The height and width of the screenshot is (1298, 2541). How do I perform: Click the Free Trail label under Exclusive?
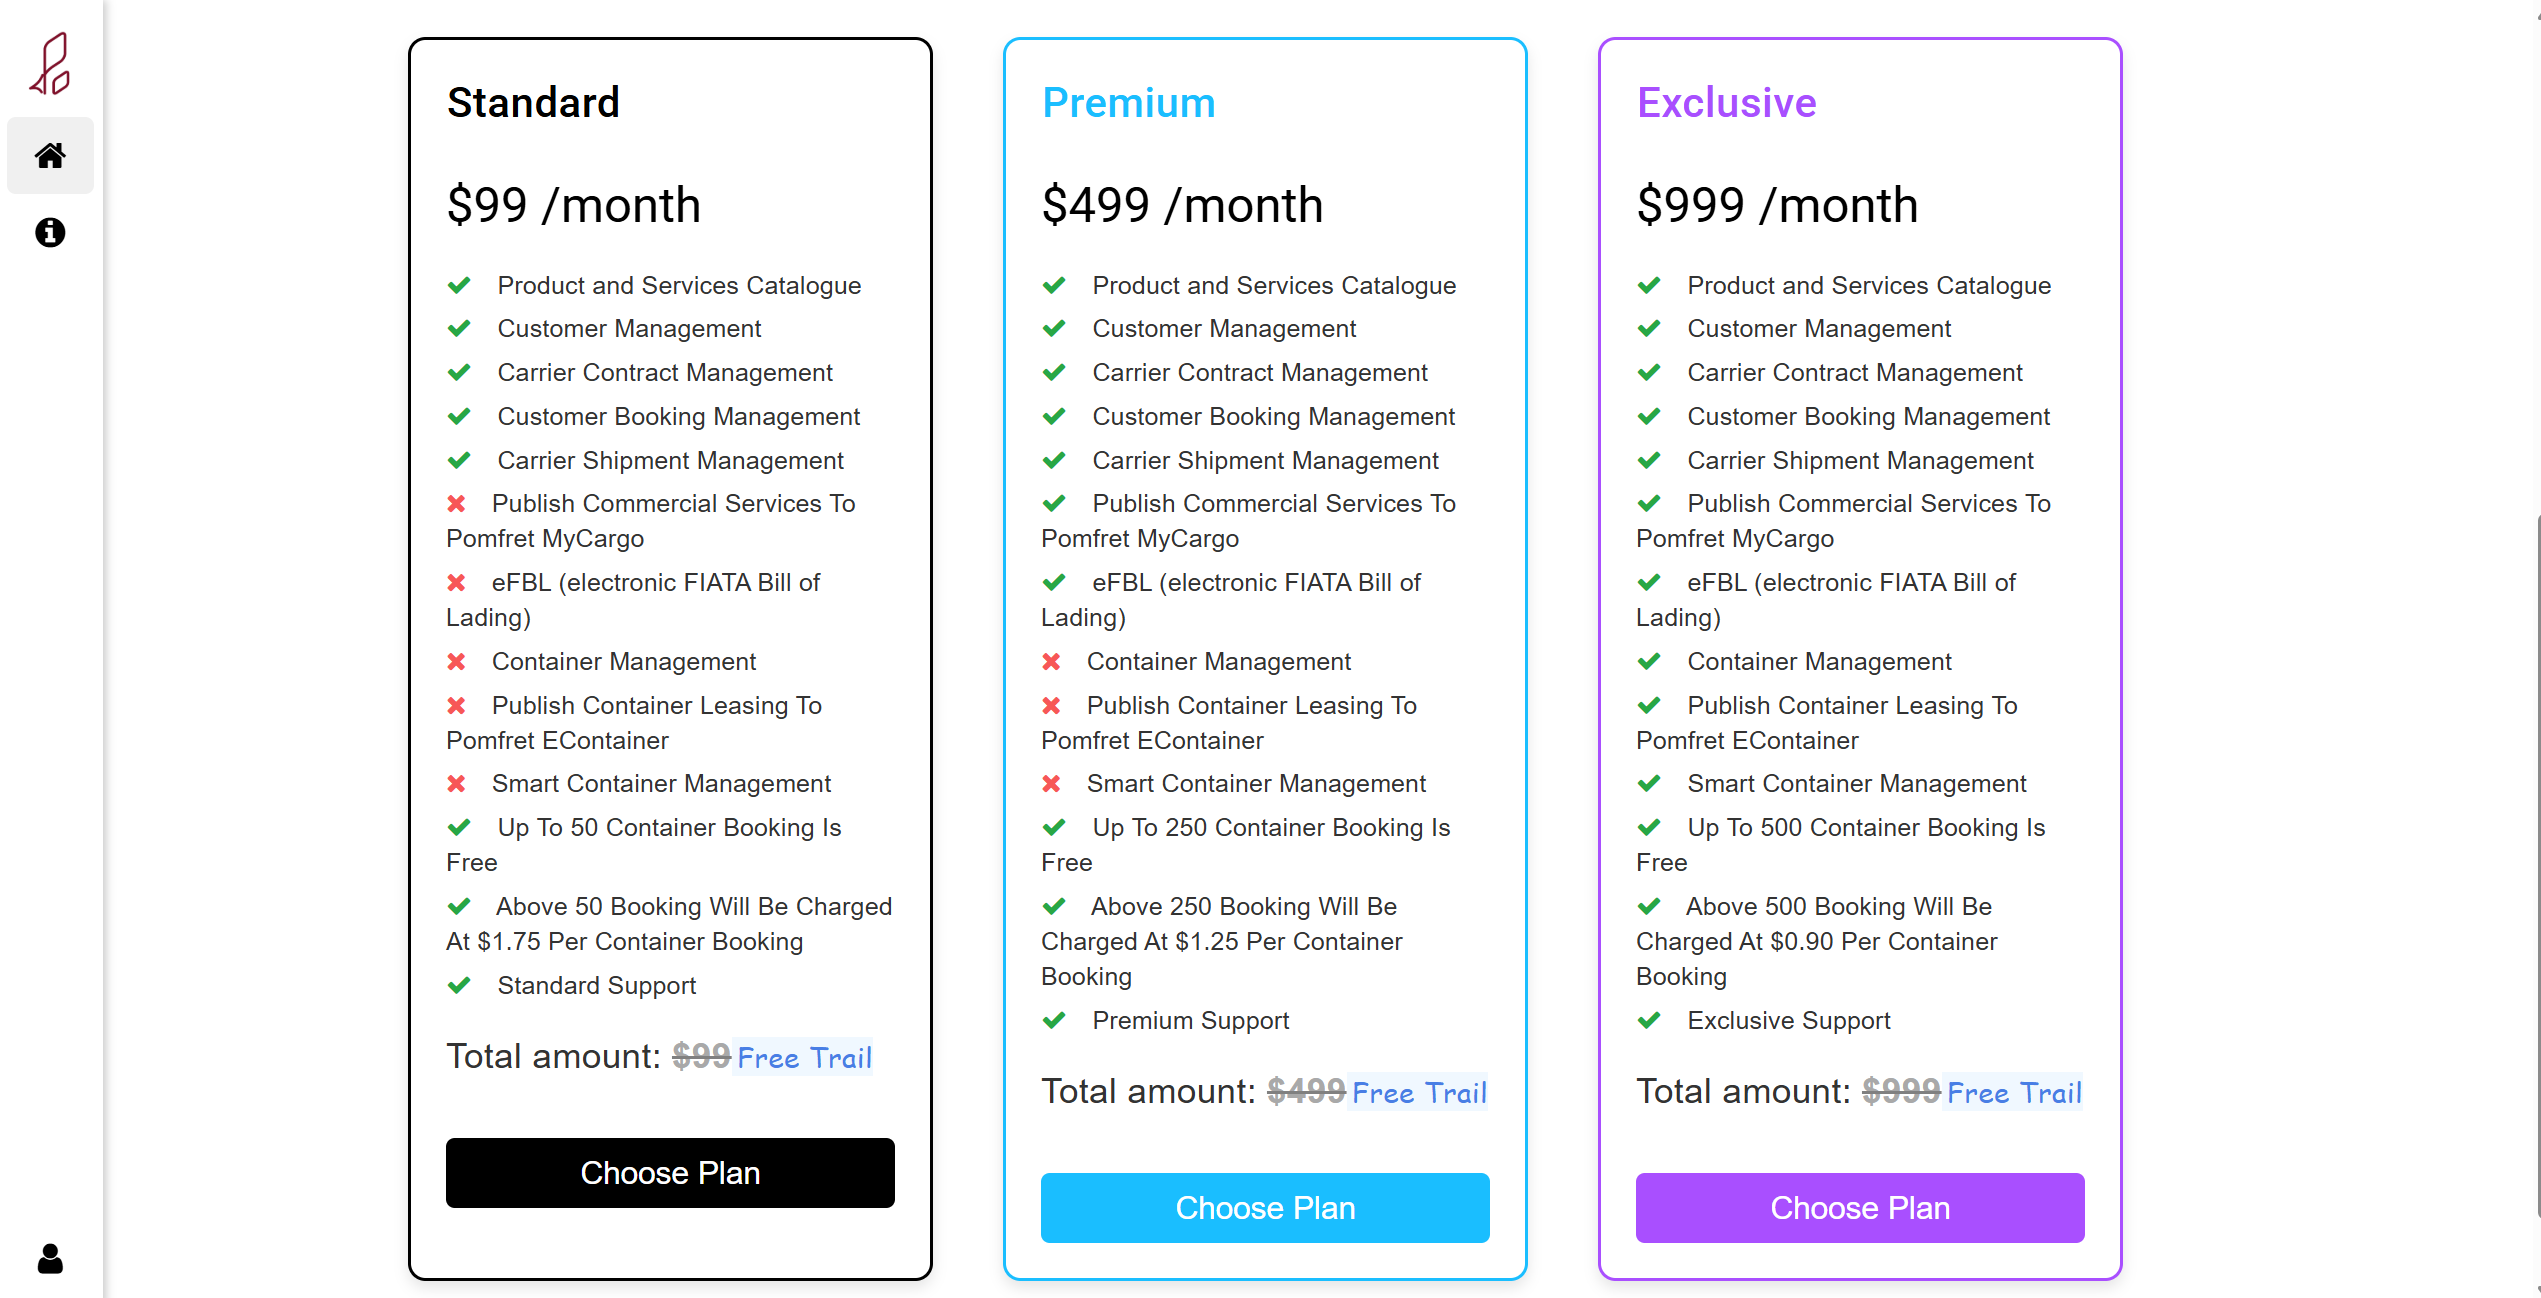coord(2014,1092)
